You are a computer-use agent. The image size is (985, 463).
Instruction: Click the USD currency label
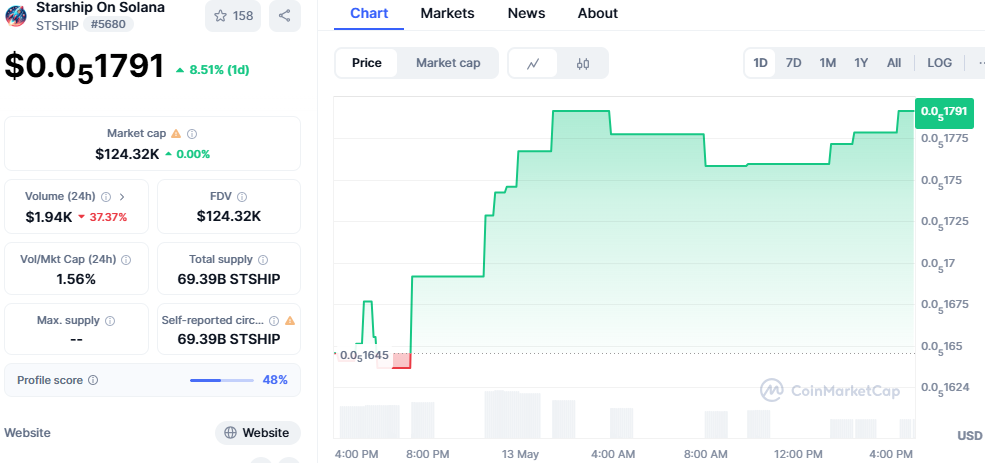click(969, 435)
